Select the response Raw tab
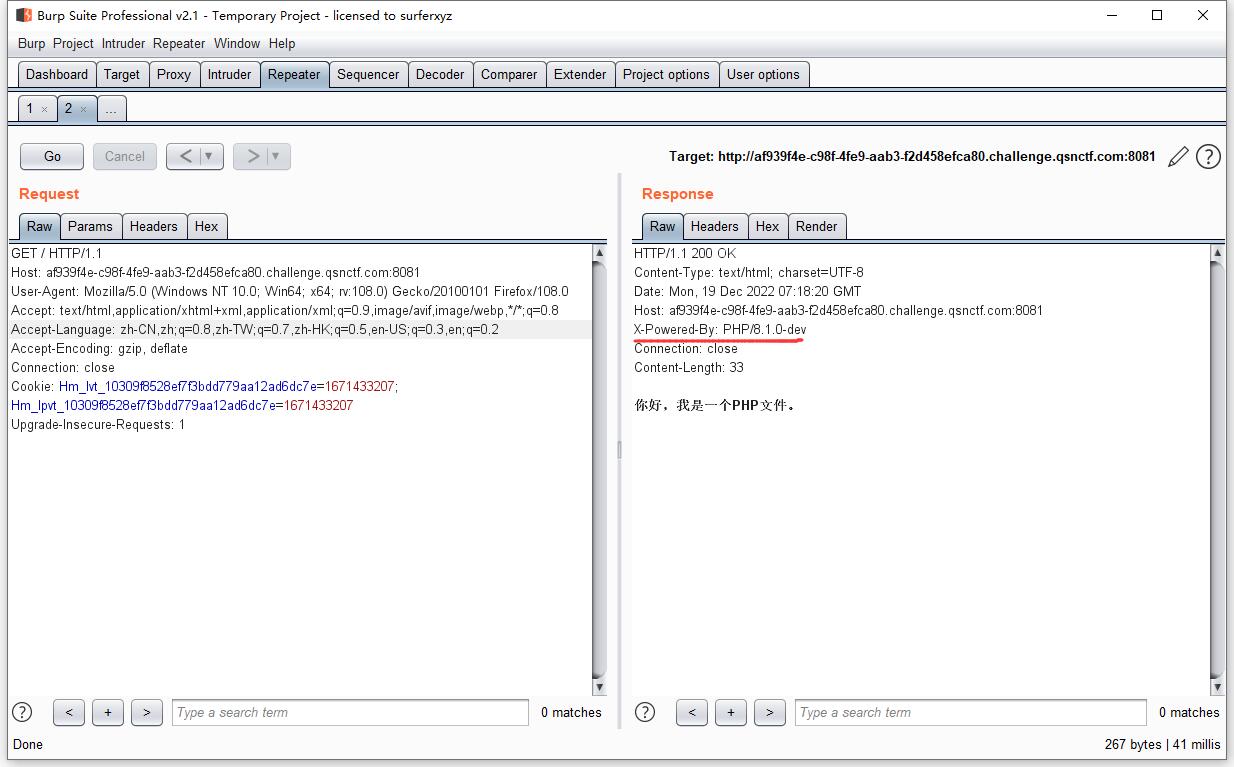Screen dimensions: 1234x767 [662, 226]
